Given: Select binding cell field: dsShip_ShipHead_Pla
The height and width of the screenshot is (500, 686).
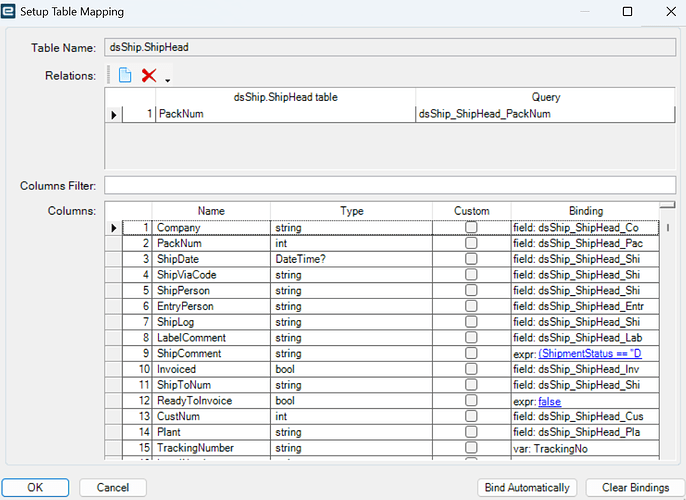Looking at the screenshot, I should pos(585,432).
